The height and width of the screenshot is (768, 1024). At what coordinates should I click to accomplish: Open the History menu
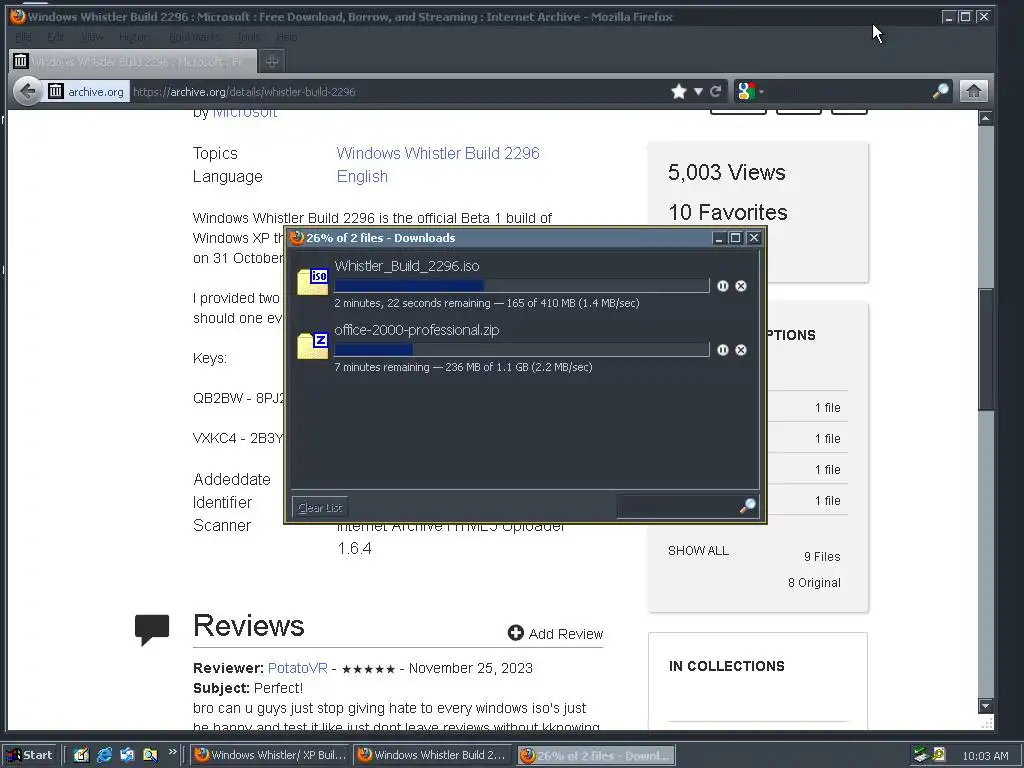[134, 37]
